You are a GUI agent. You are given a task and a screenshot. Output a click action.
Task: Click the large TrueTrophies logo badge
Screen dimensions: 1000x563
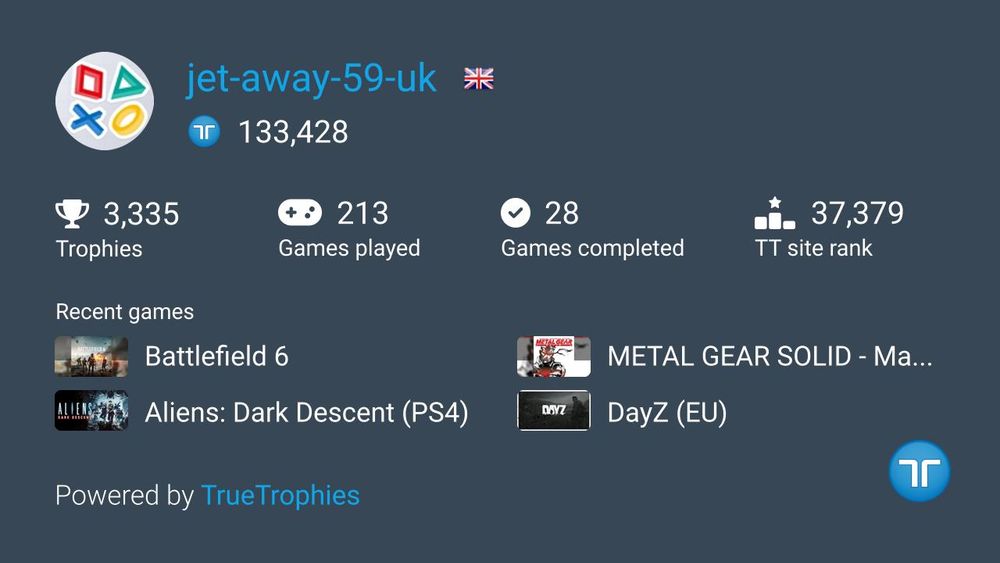[x=919, y=471]
